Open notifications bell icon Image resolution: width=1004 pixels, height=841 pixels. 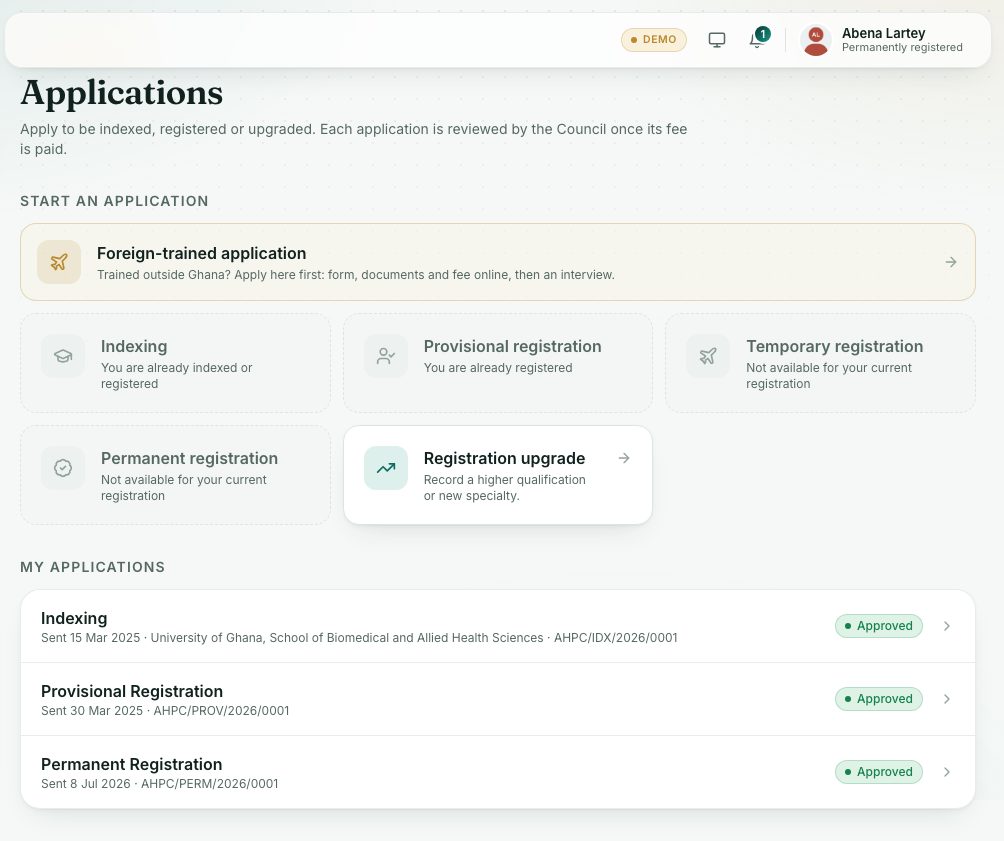758,38
